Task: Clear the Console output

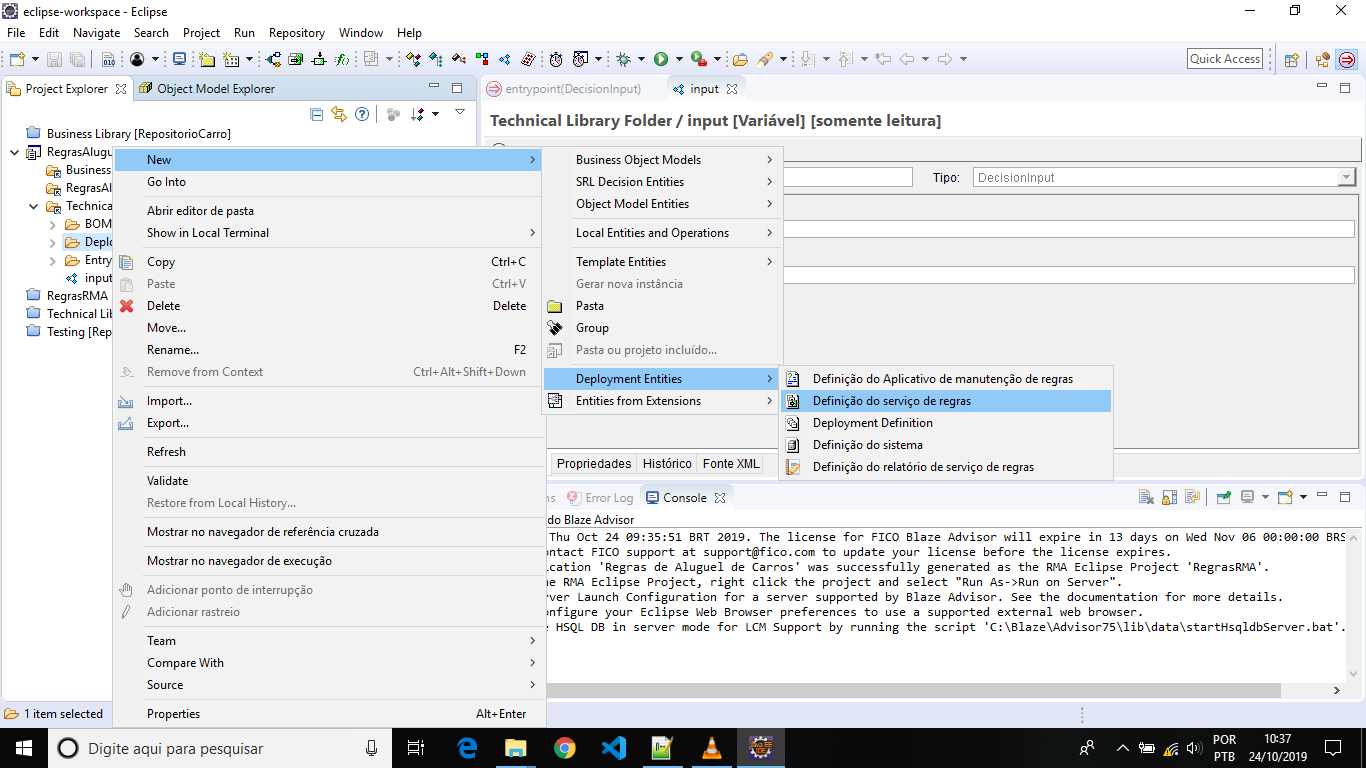Action: click(x=1145, y=497)
